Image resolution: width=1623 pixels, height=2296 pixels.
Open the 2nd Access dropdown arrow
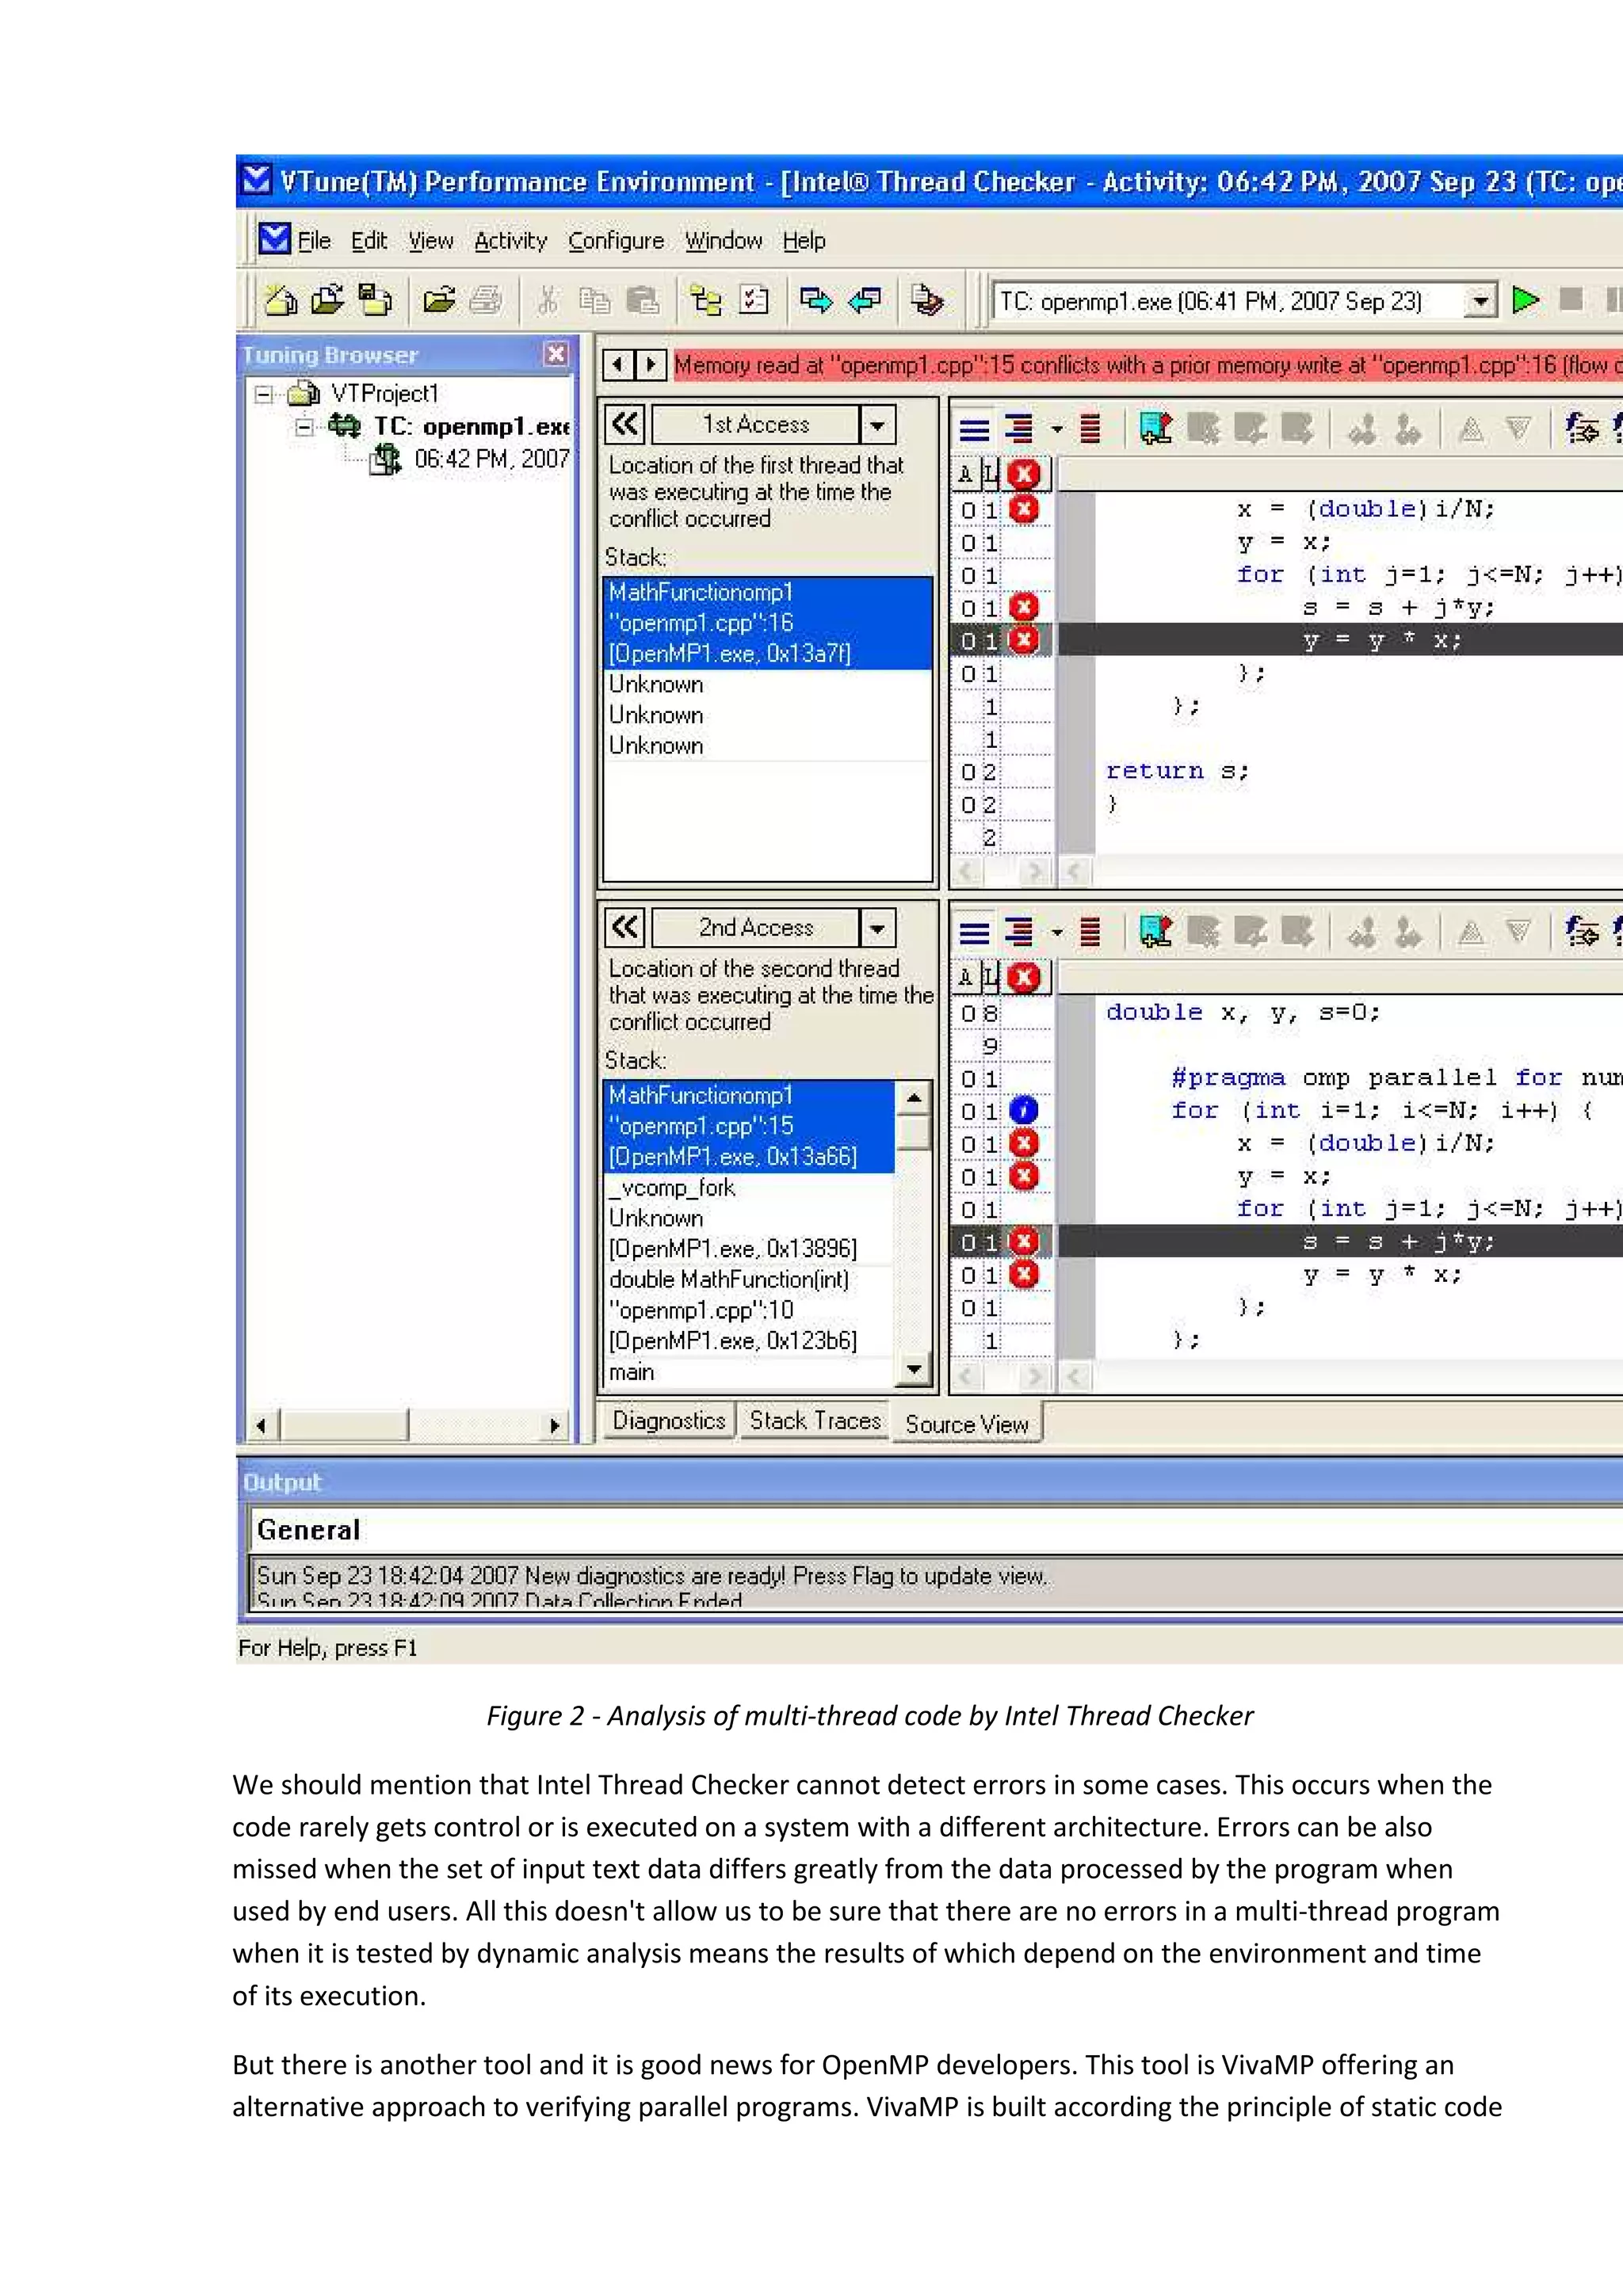[877, 928]
